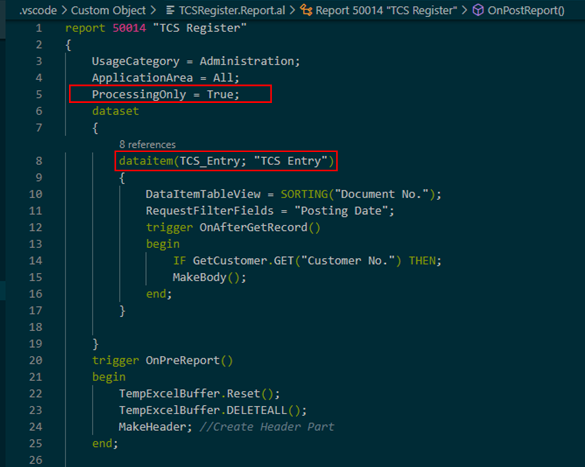Click the Administration value
Image resolution: width=585 pixels, height=467 pixels.
[247, 61]
